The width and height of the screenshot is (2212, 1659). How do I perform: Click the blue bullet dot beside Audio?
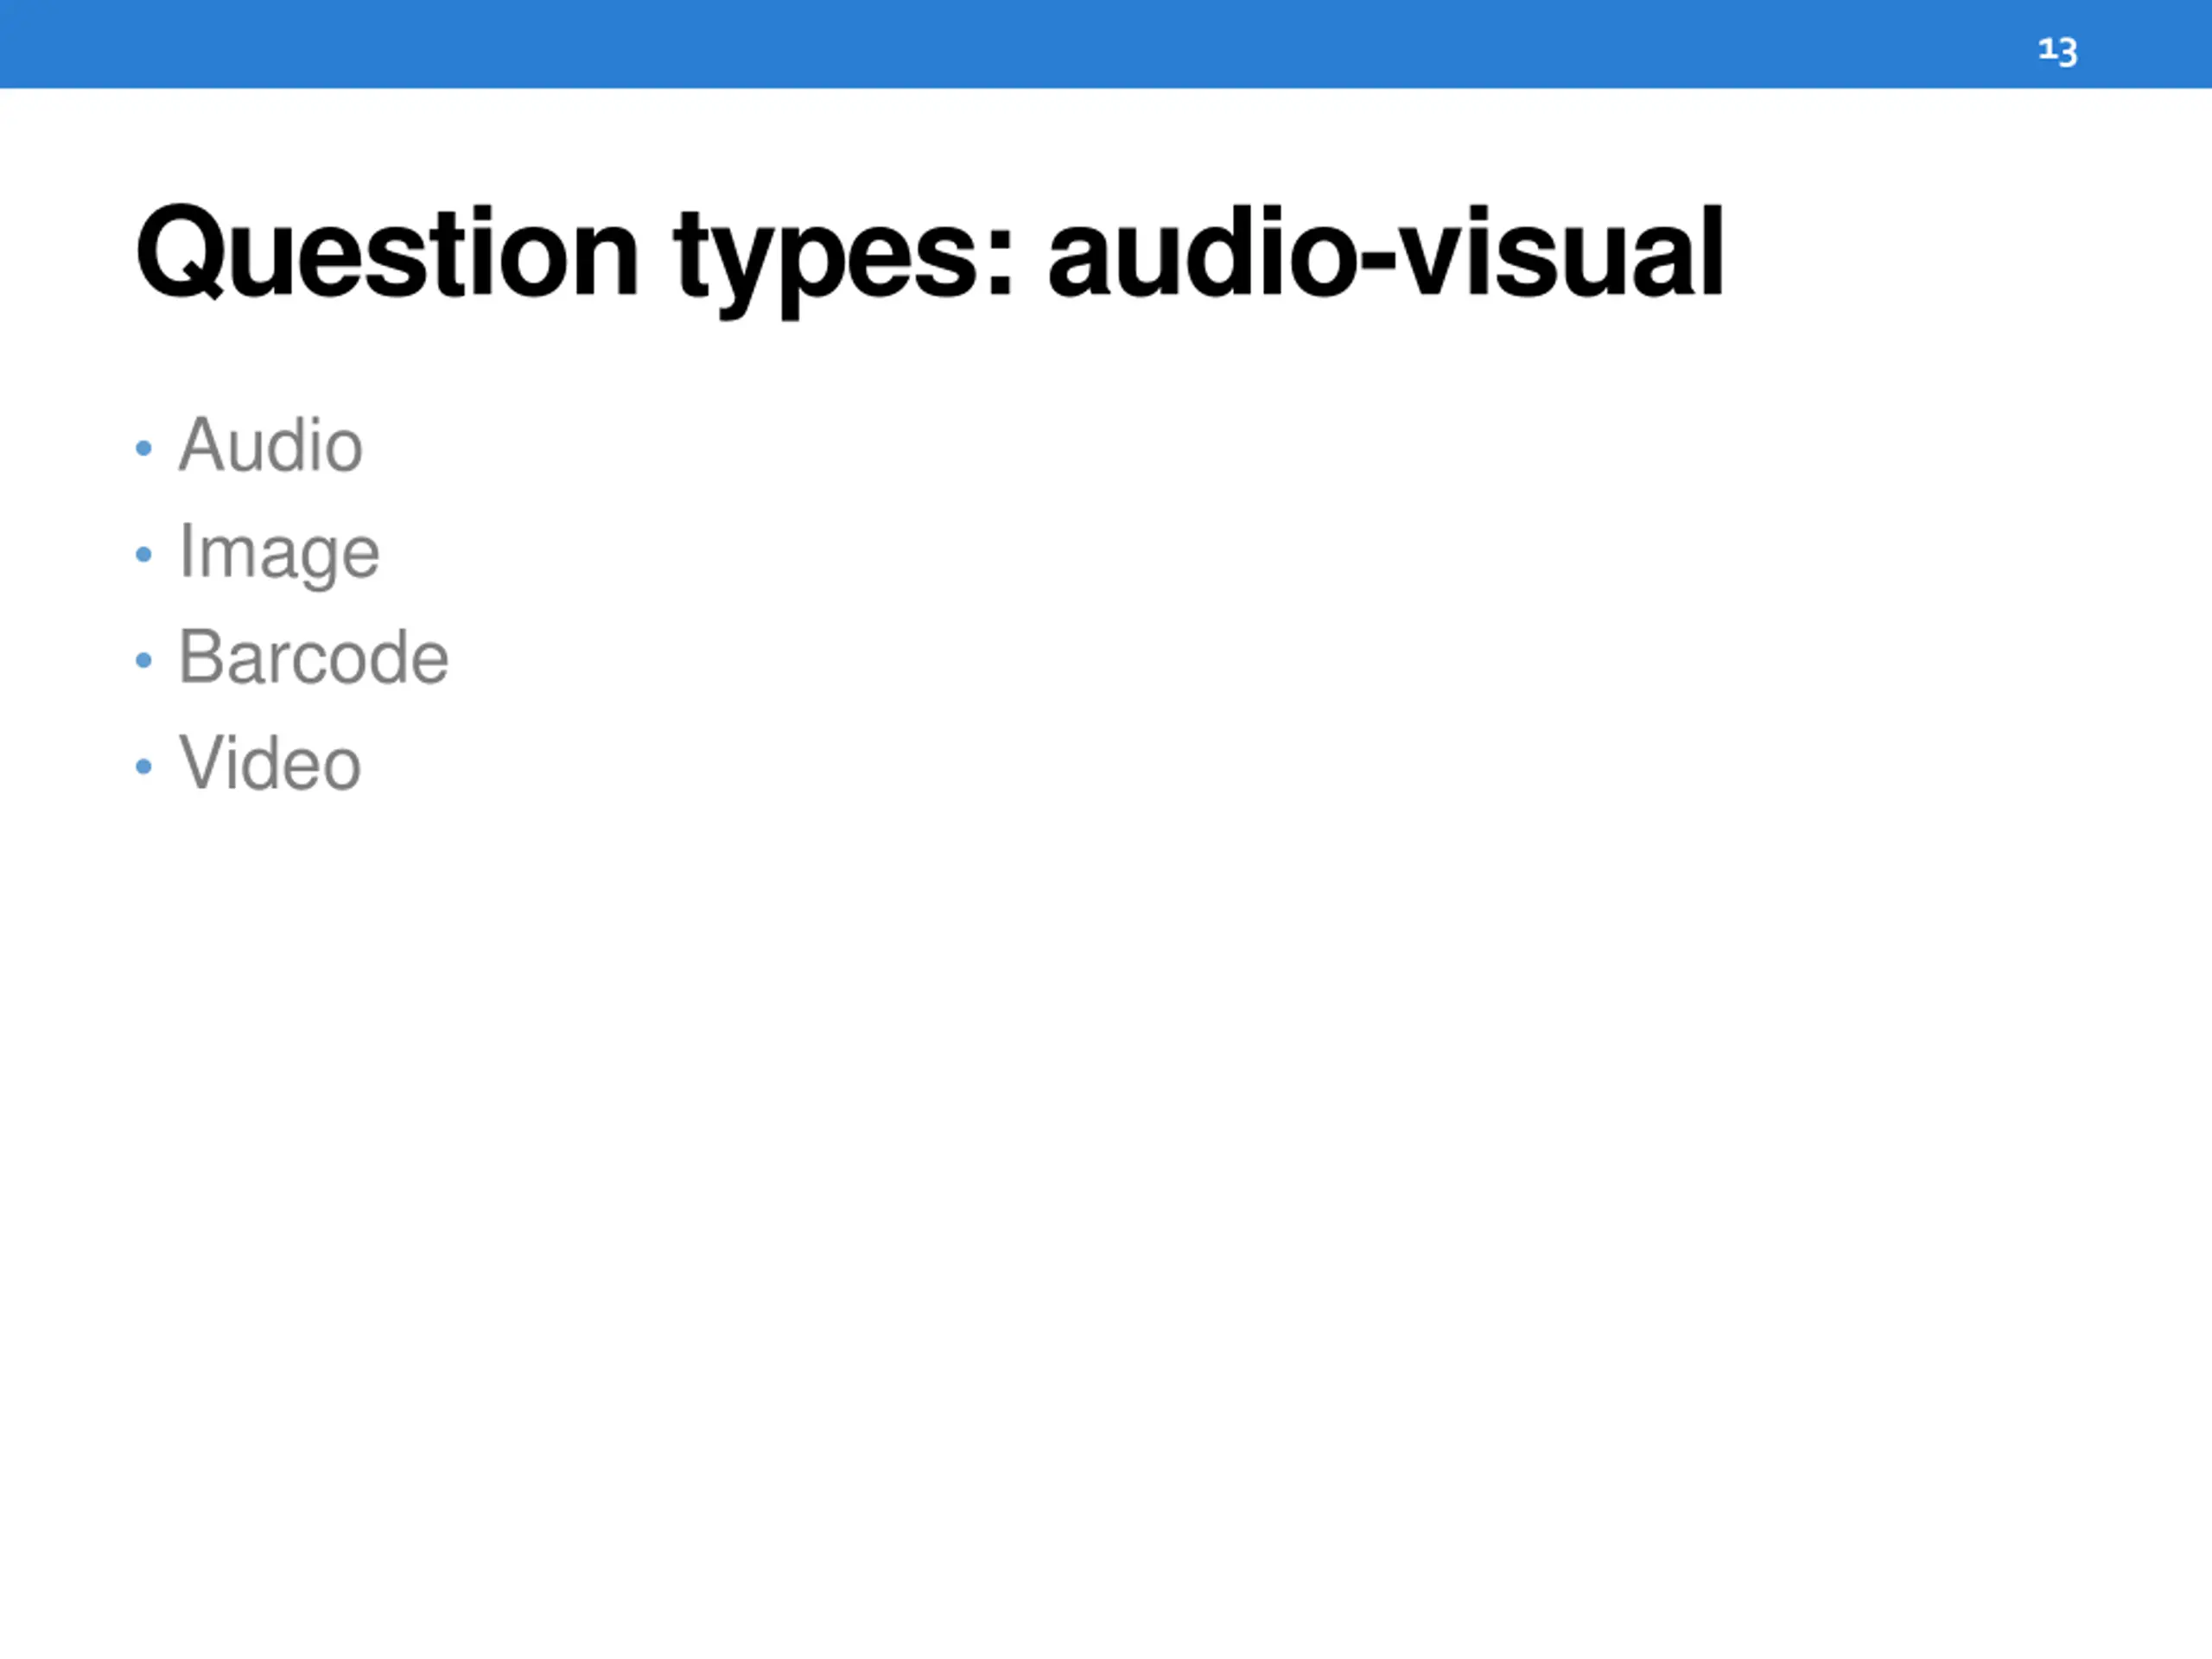tap(144, 449)
